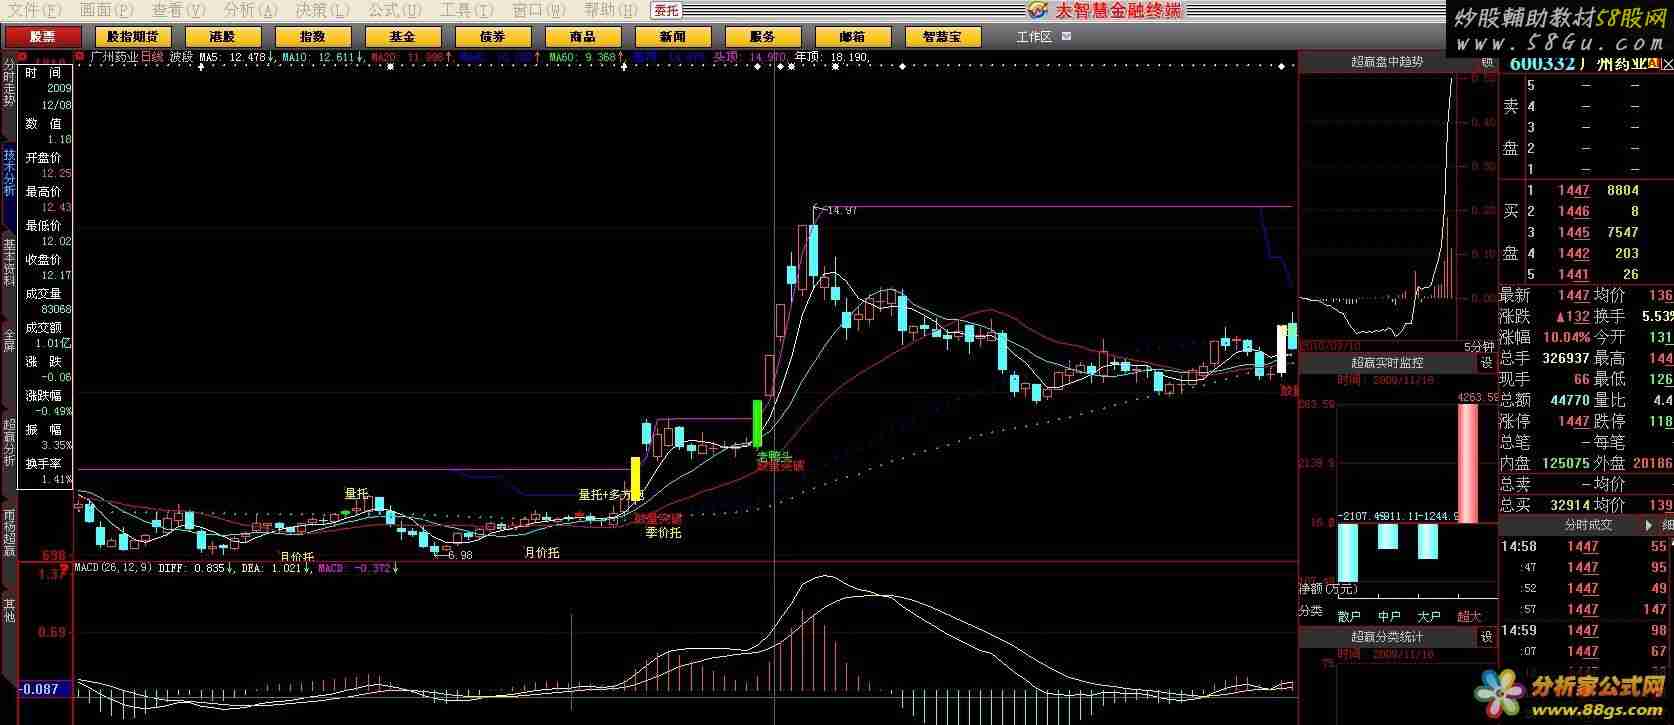Select the 基金 toolbar button
This screenshot has height=725, width=1674.
point(403,36)
